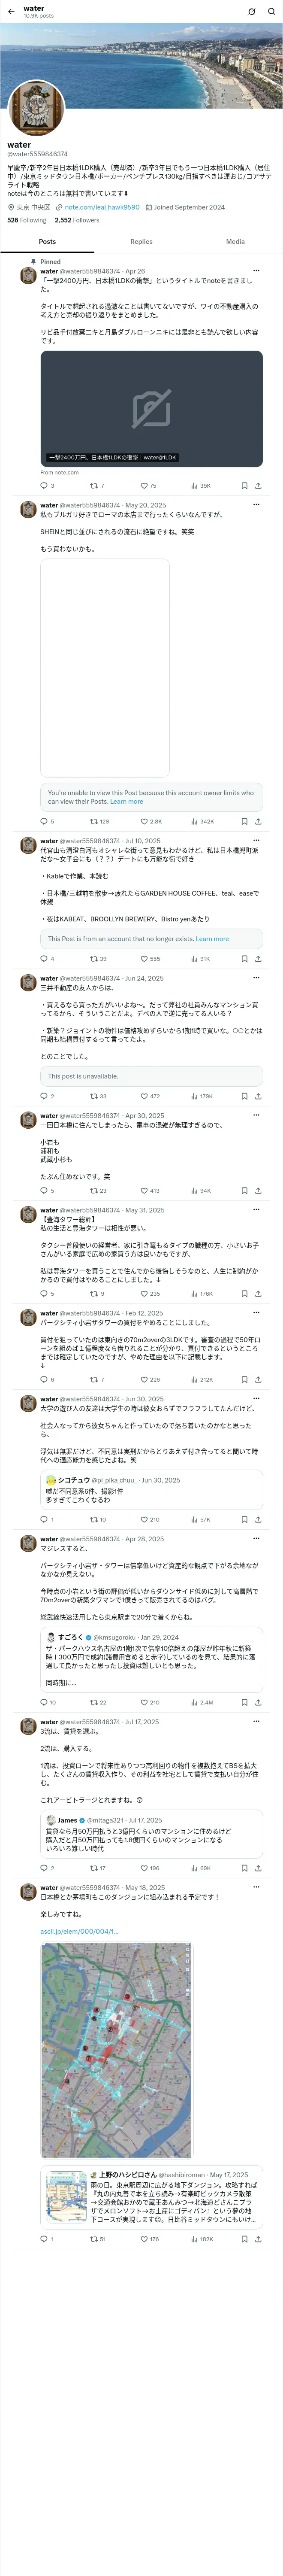Viewport: 283px width, 2576px height.
Task: Open more options on Jul 17, 2025 post
Action: [x=256, y=1722]
